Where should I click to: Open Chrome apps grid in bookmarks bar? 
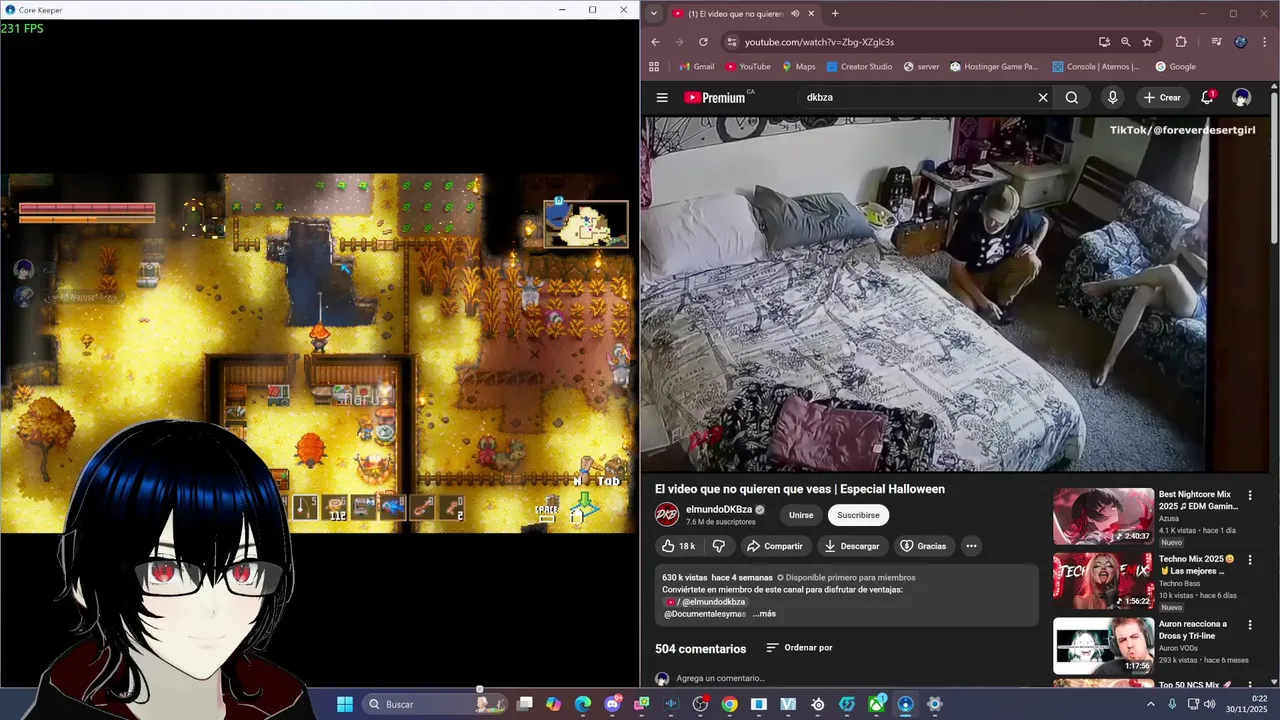[x=654, y=67]
